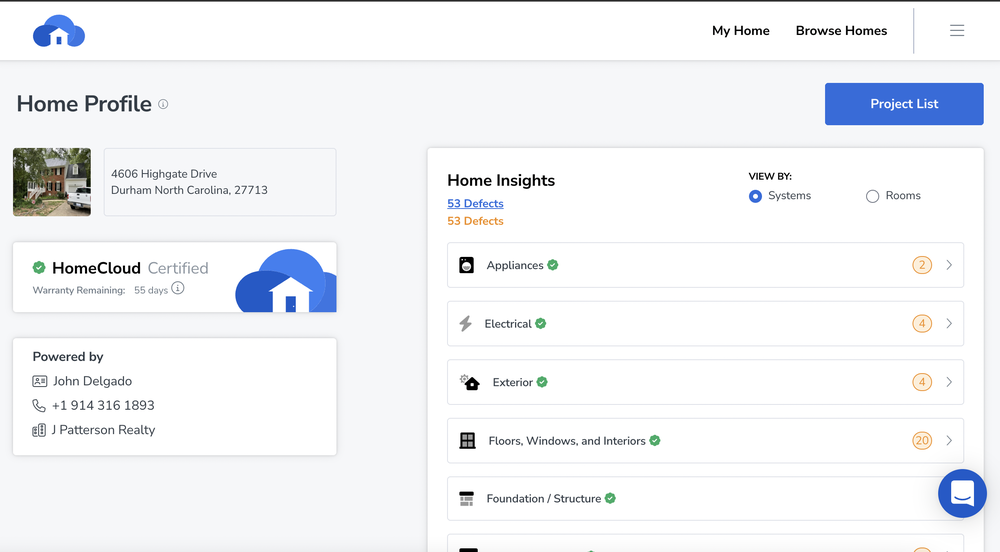Click the Exterior defect count badge 4
The height and width of the screenshot is (552, 1000).
click(x=922, y=382)
